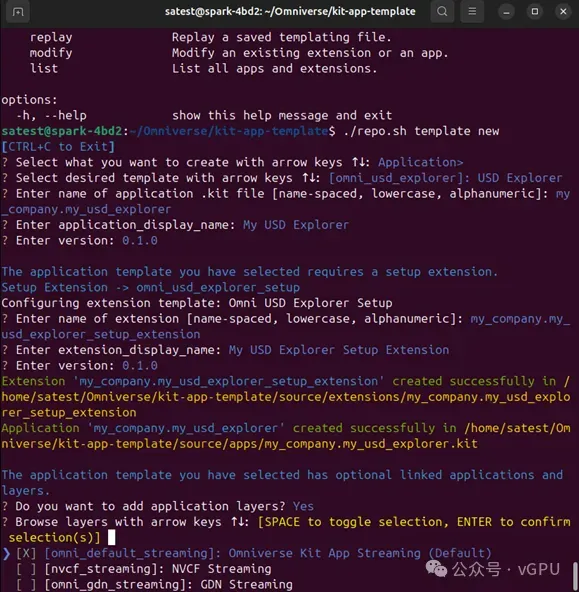579x592 pixels.
Task: Click the './repo.sh template new' command text
Action: (x=421, y=131)
